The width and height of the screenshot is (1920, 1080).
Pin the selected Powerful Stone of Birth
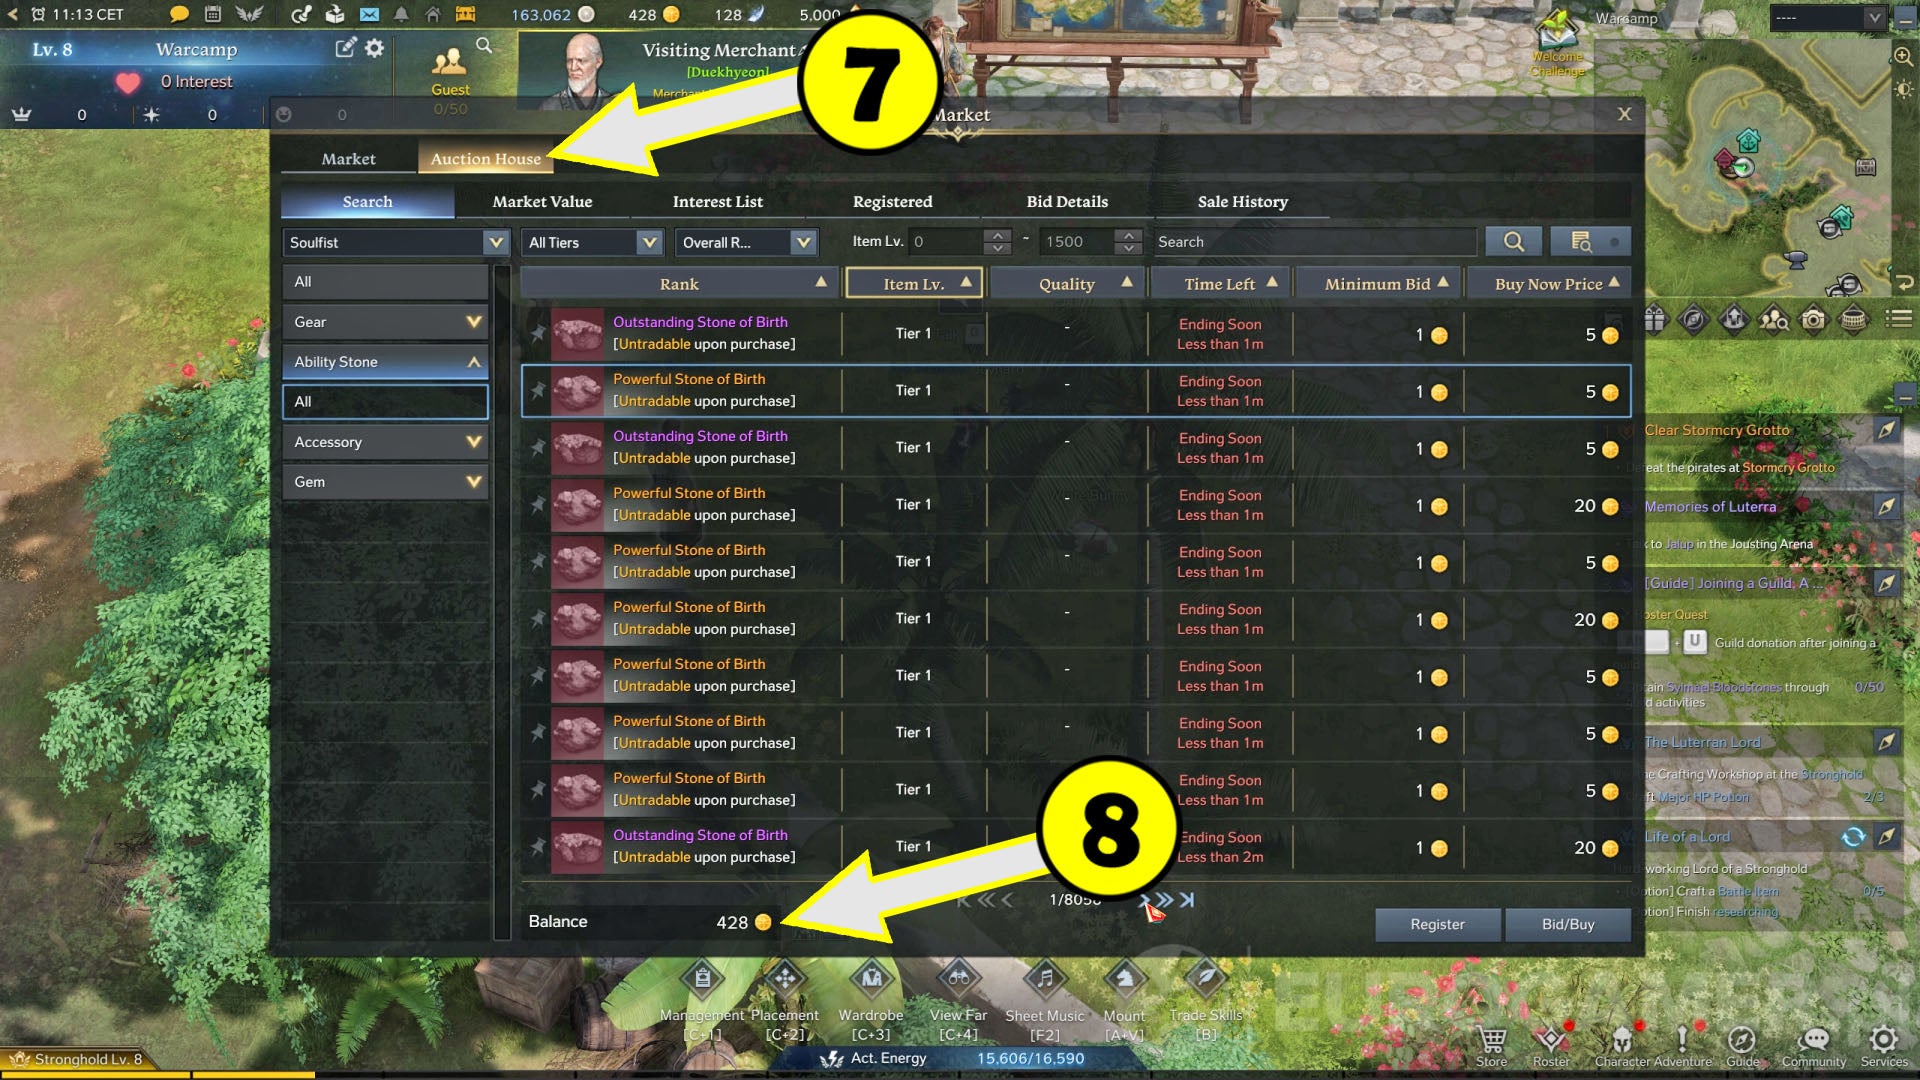pos(537,390)
